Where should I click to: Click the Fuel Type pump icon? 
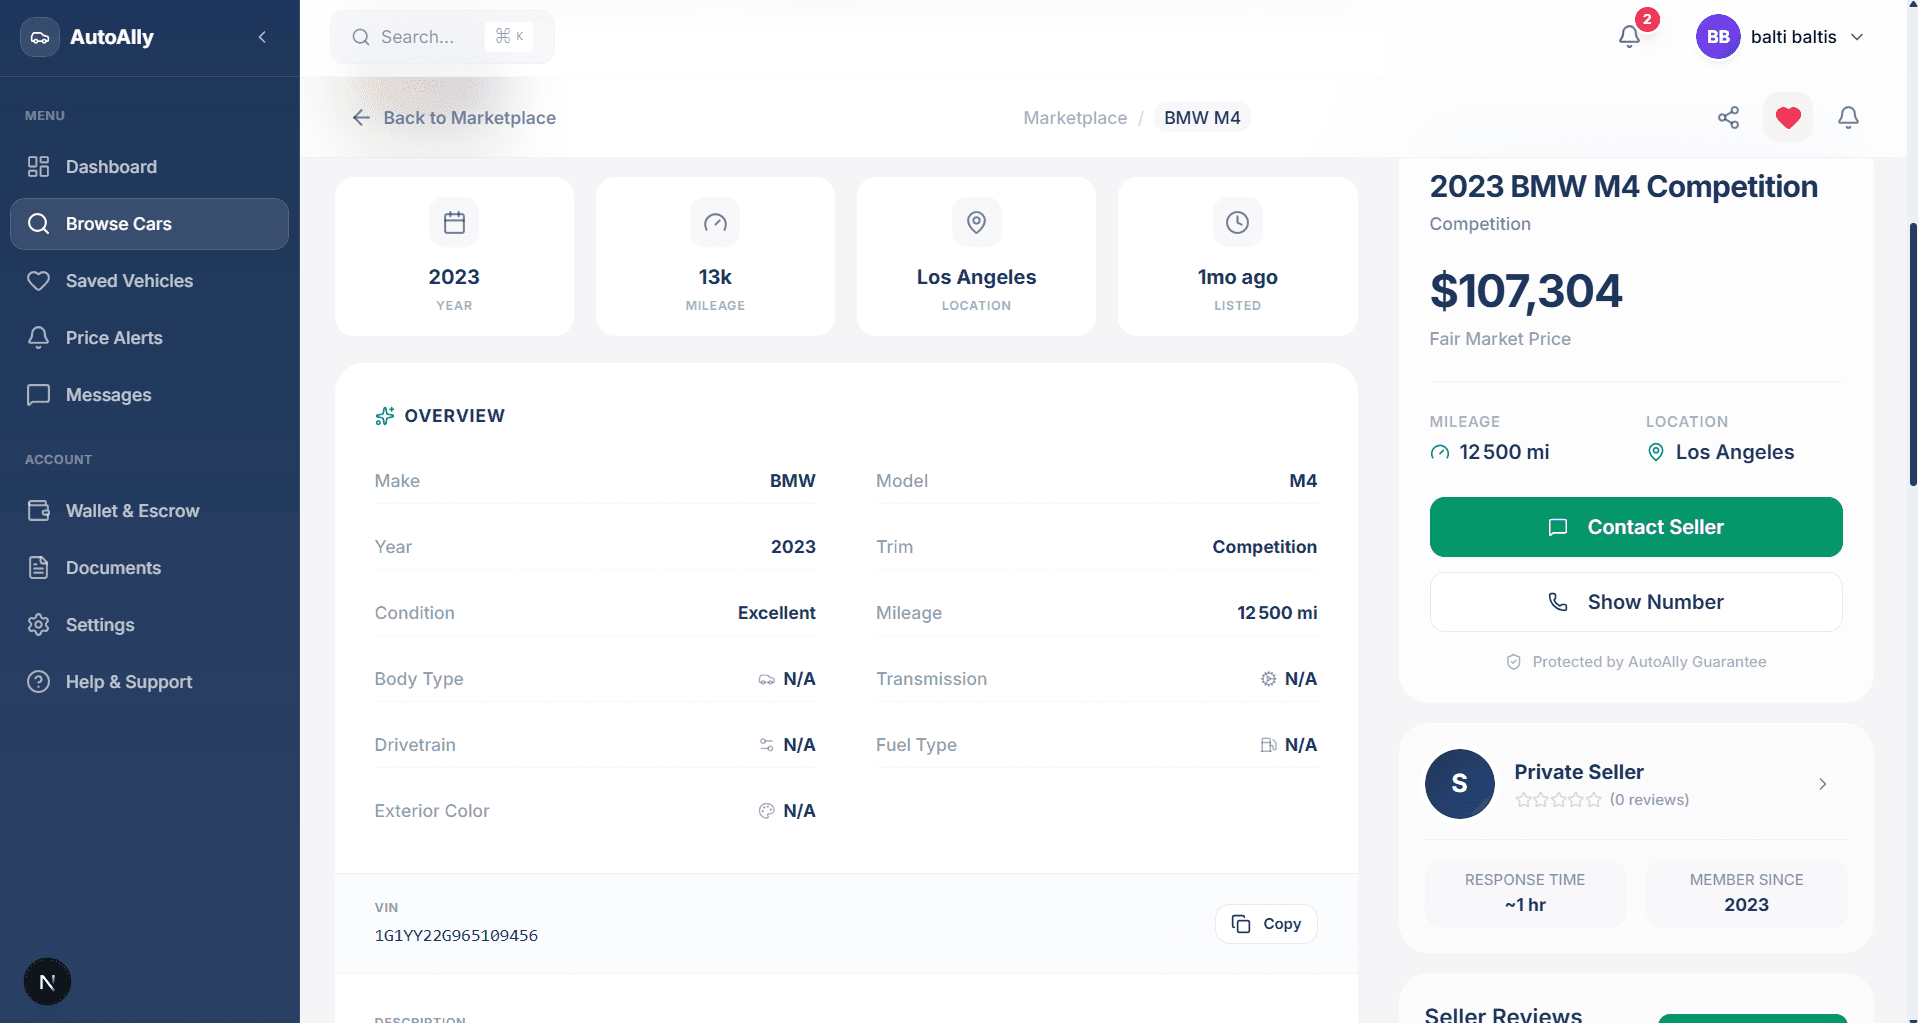pos(1268,745)
